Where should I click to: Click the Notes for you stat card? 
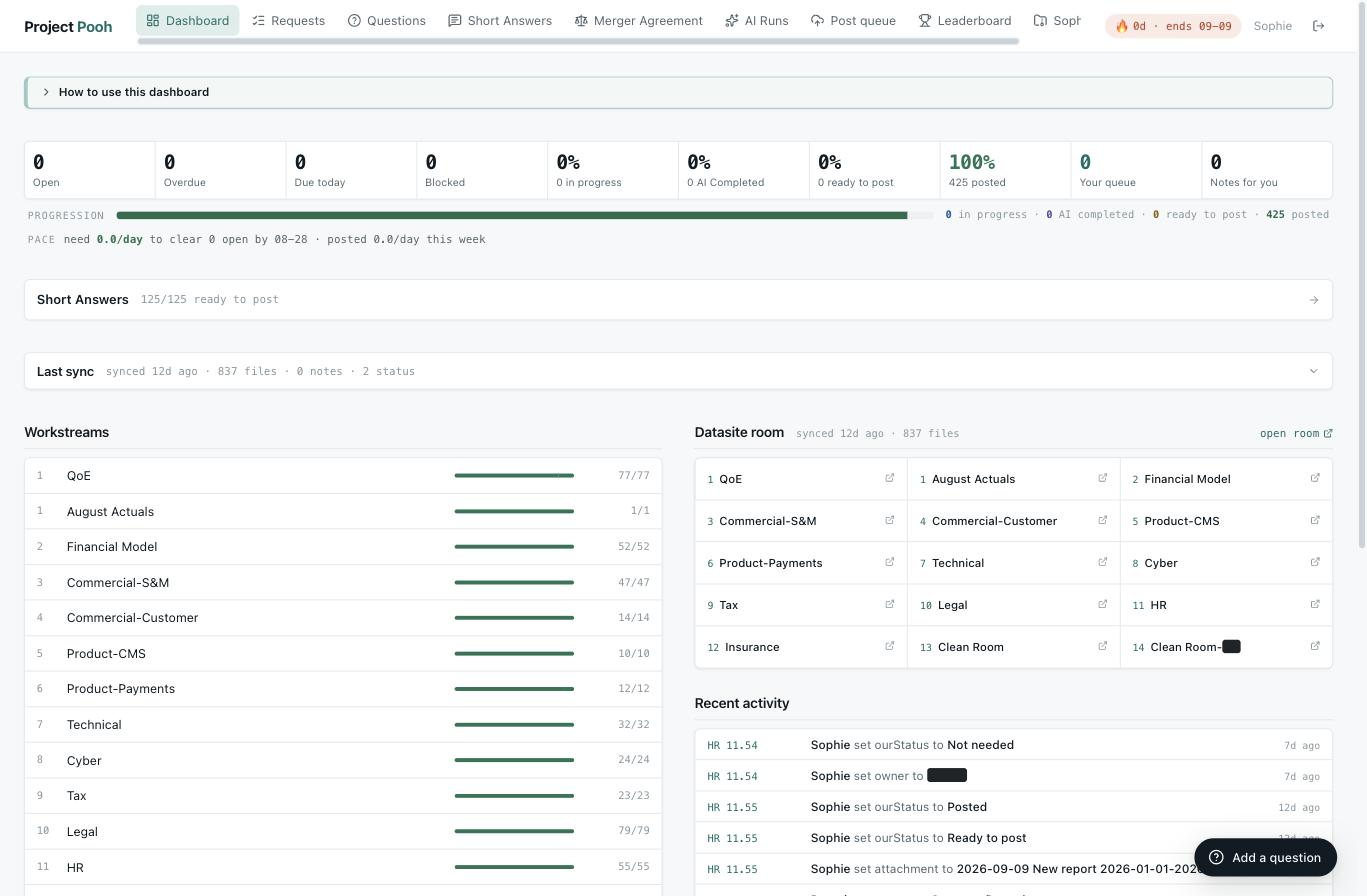tap(1267, 170)
